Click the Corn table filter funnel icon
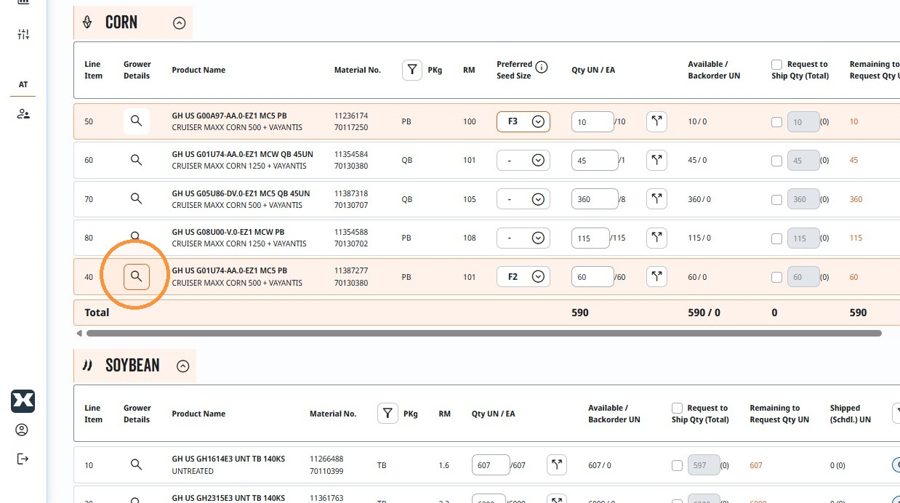This screenshot has height=503, width=900. click(412, 70)
